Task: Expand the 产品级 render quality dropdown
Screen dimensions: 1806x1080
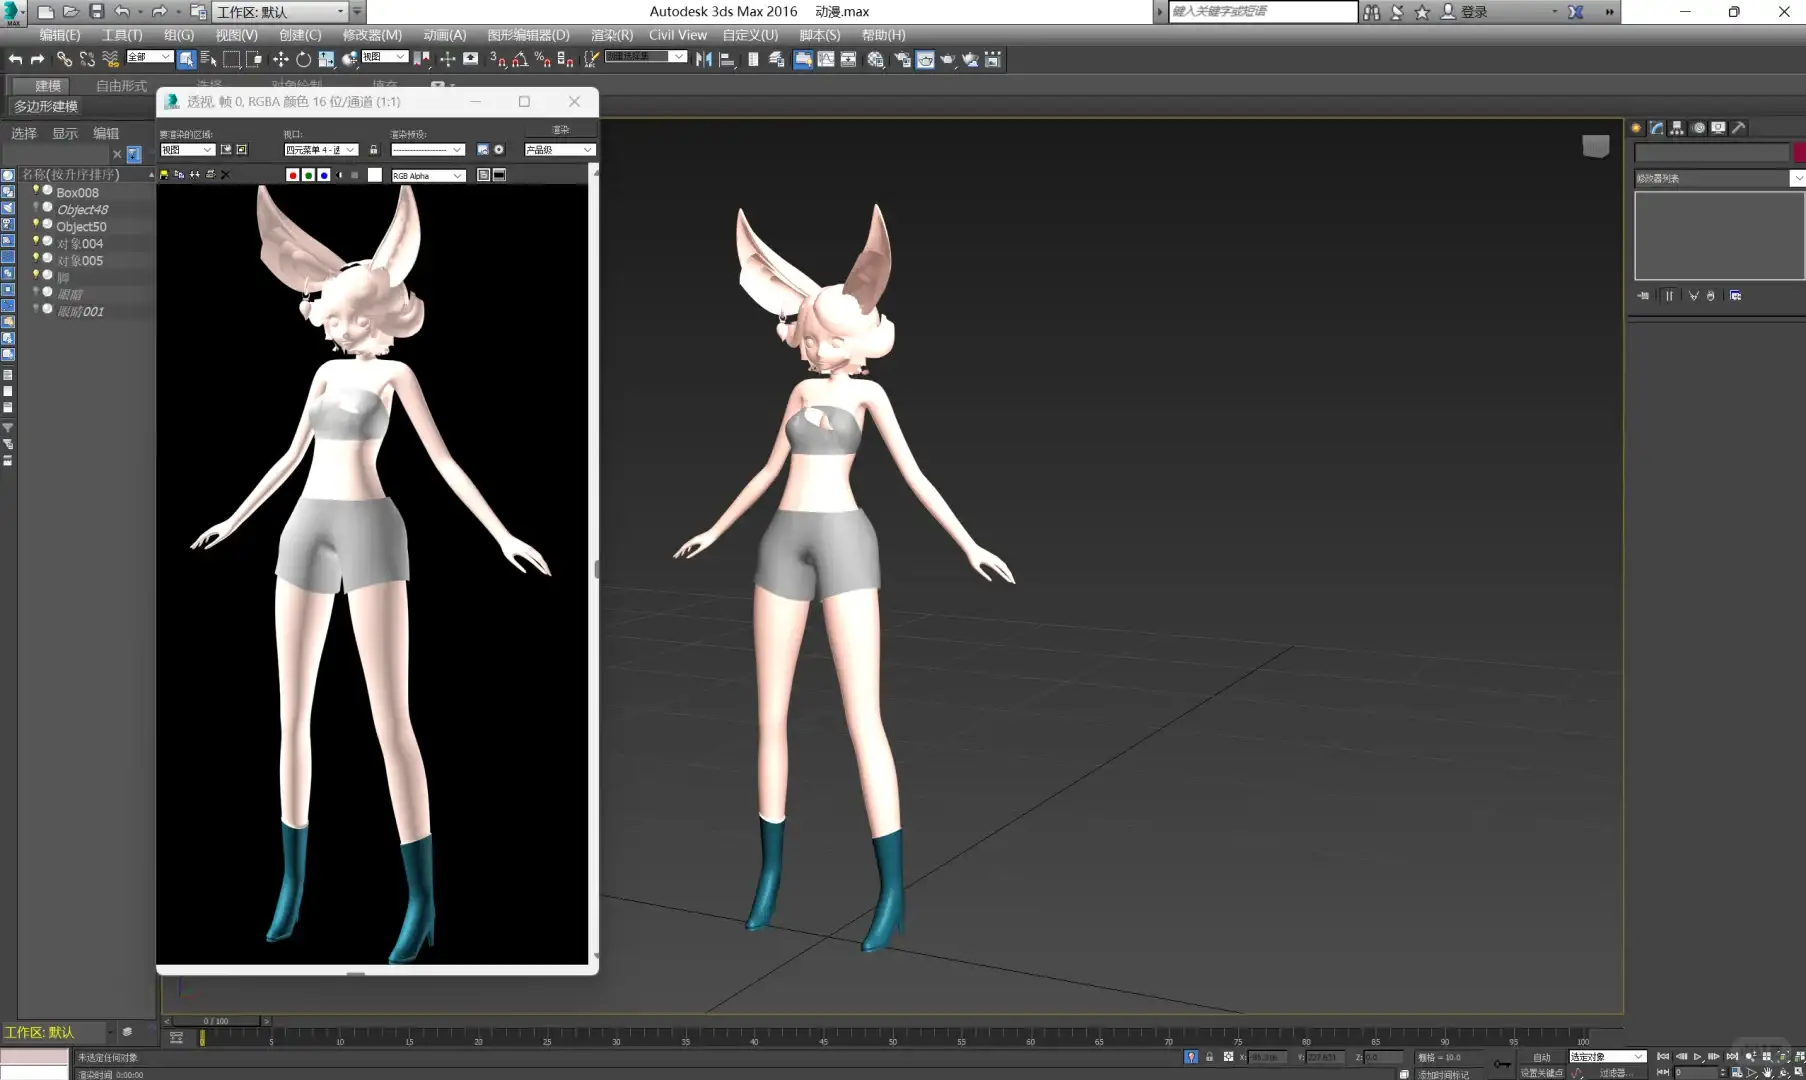Action: coord(559,150)
